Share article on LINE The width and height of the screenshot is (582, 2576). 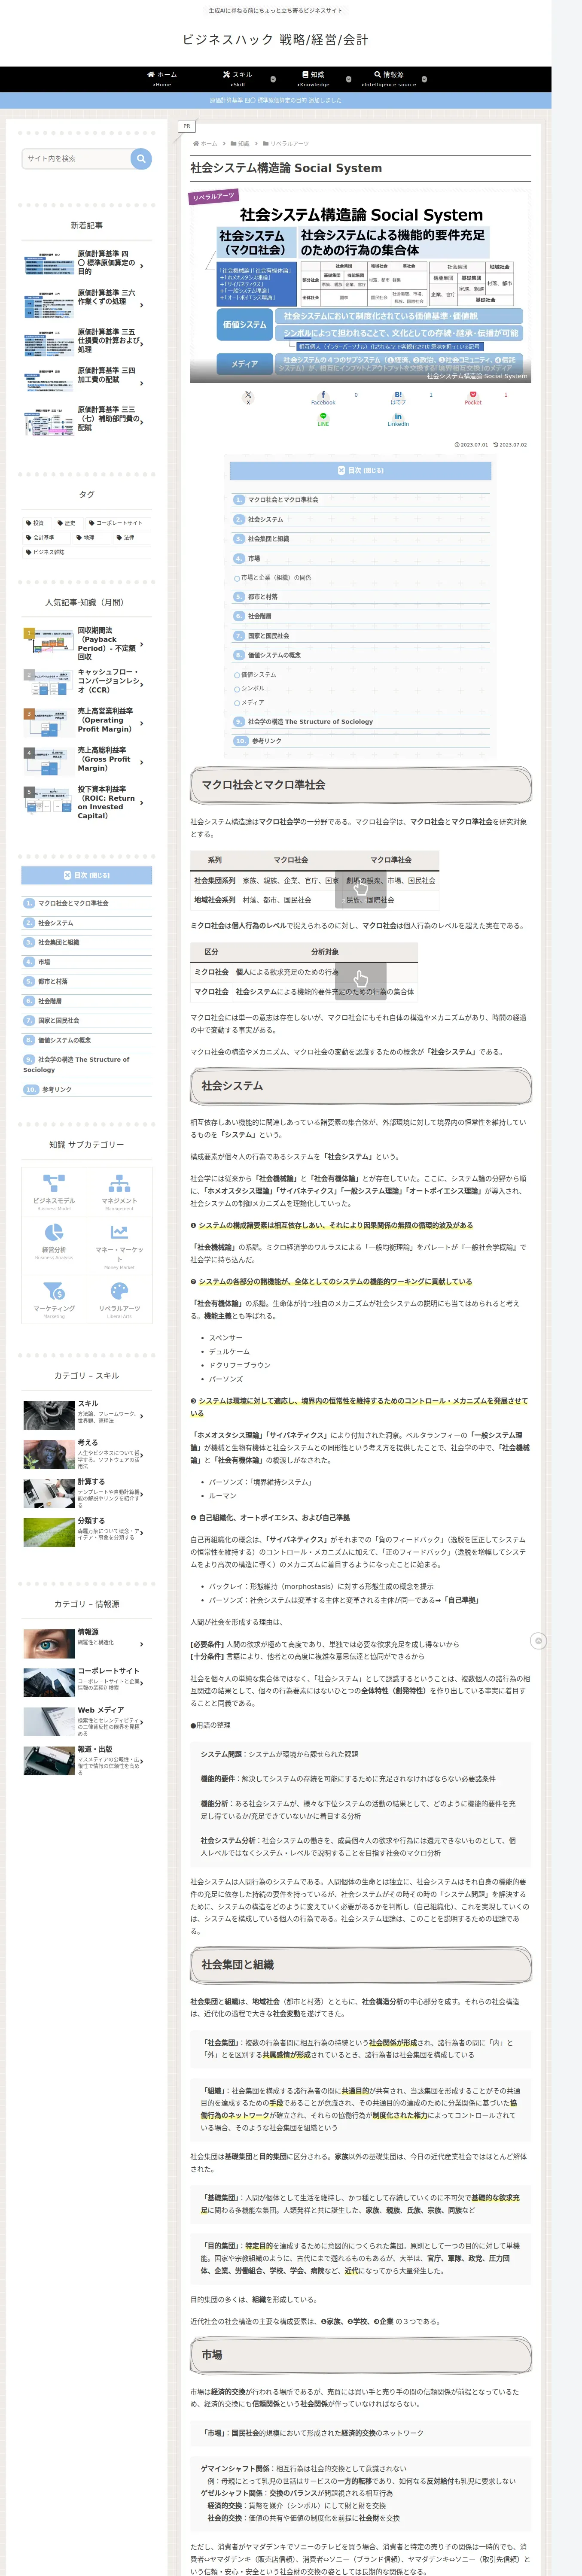point(323,419)
